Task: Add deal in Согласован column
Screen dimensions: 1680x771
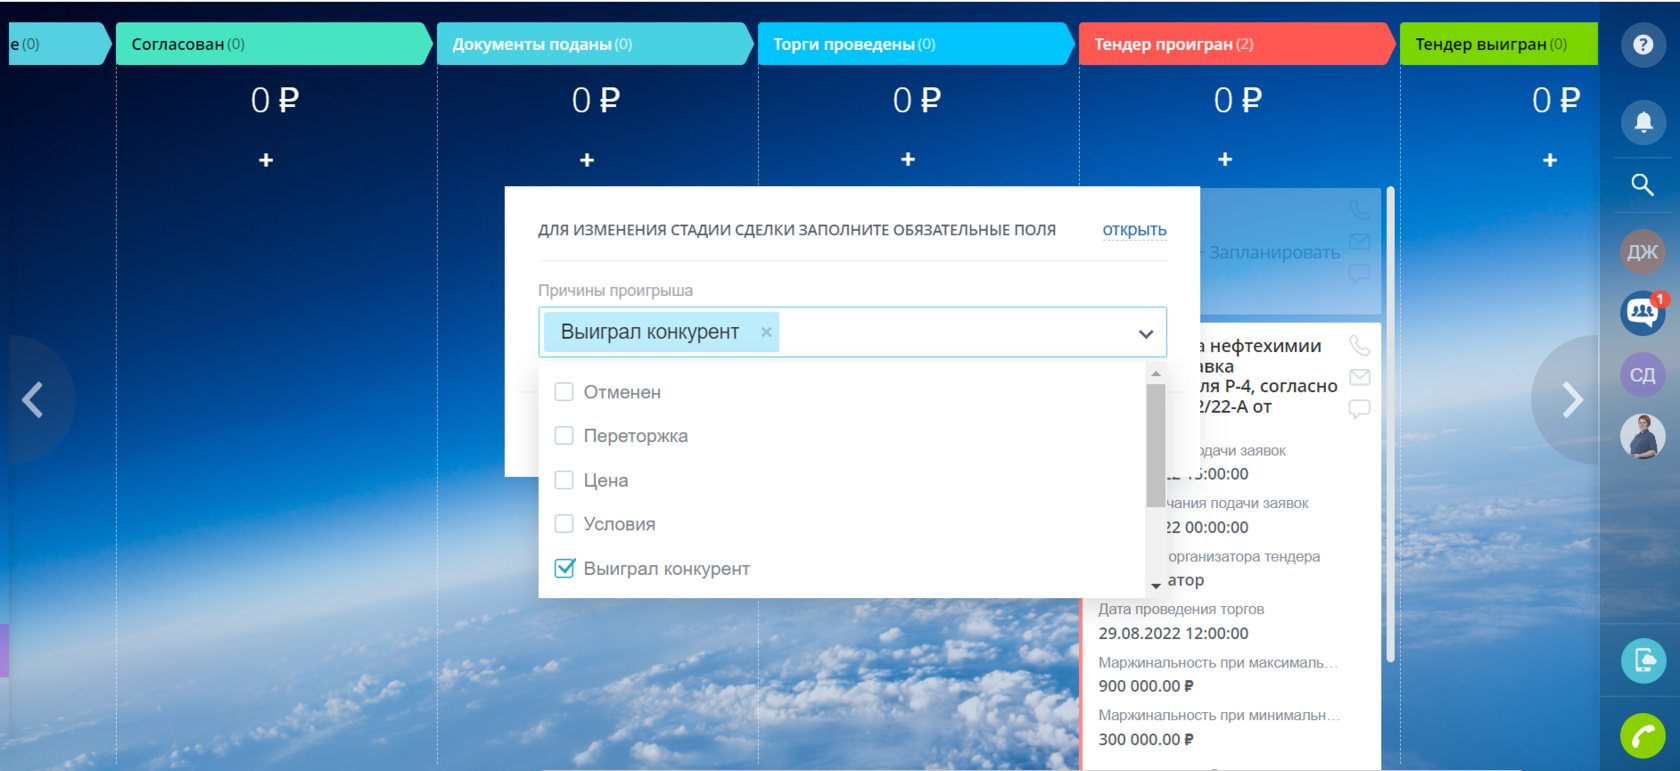Action: pyautogui.click(x=266, y=160)
